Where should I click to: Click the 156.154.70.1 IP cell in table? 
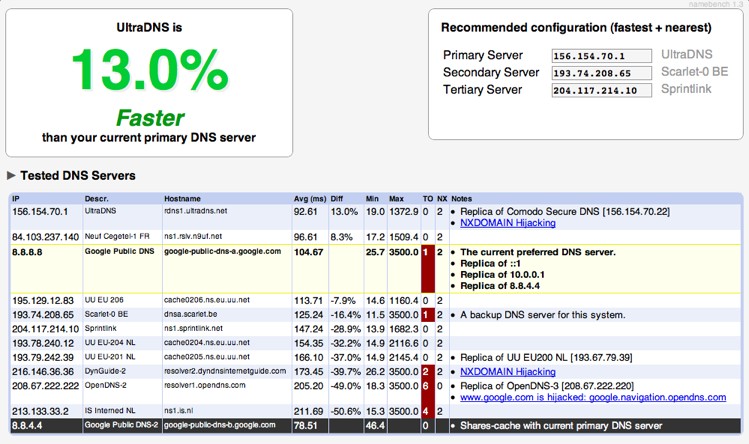(40, 211)
